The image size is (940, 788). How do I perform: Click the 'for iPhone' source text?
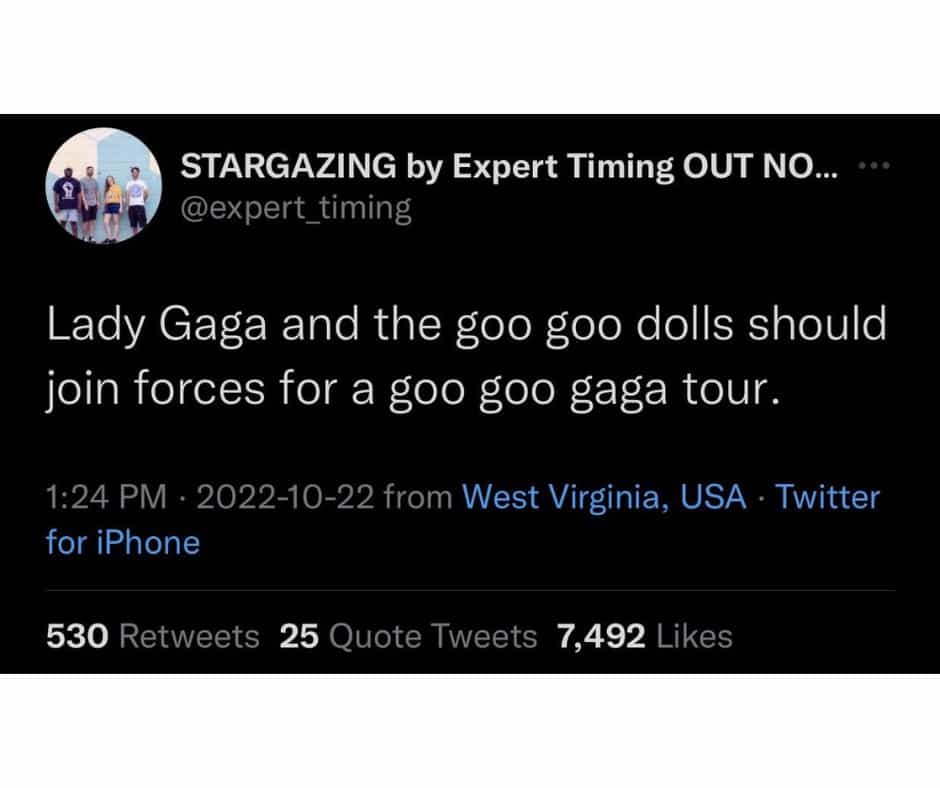click(x=123, y=542)
